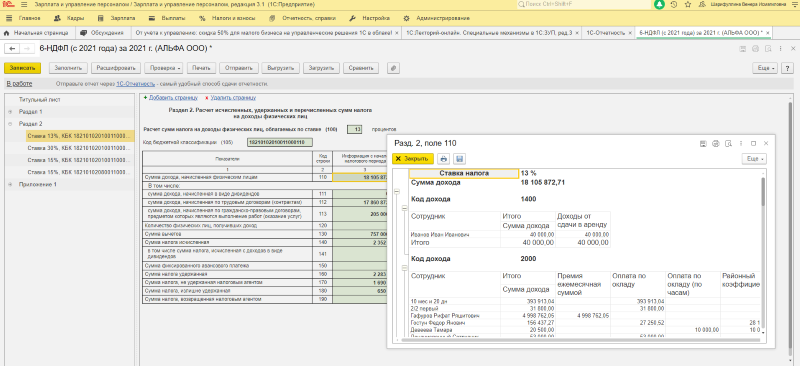Open the Налоги и взносы section menu
The height and width of the screenshot is (366, 800).
pyautogui.click(x=228, y=18)
